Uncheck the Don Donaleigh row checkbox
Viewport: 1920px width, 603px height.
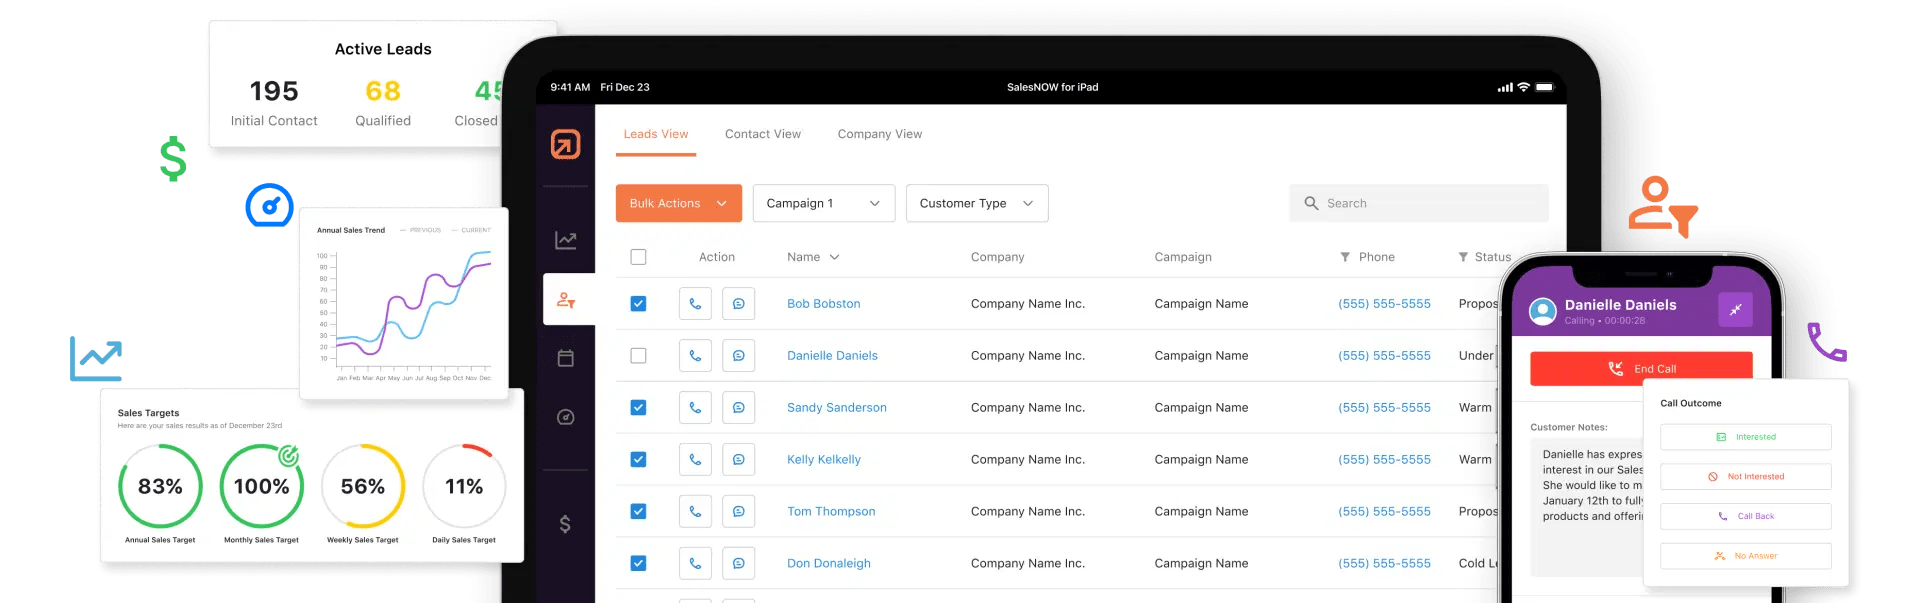tap(638, 563)
